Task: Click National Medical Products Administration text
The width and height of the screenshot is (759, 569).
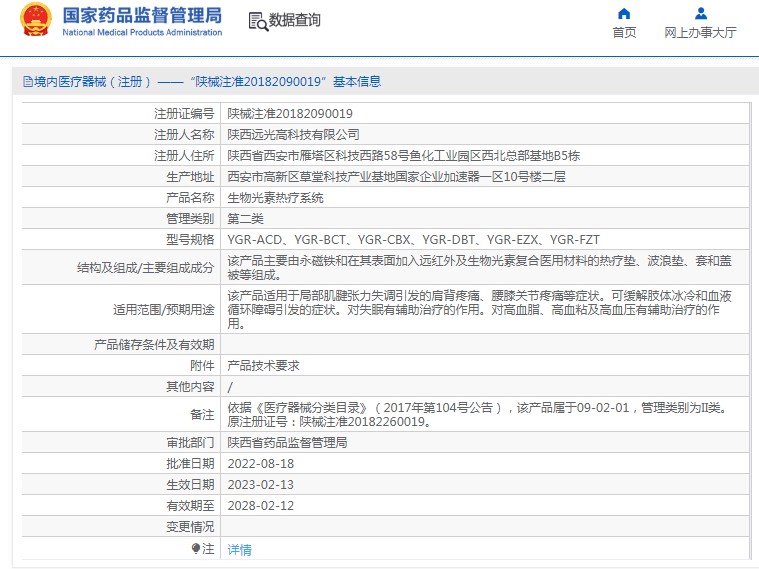Action: [x=142, y=32]
